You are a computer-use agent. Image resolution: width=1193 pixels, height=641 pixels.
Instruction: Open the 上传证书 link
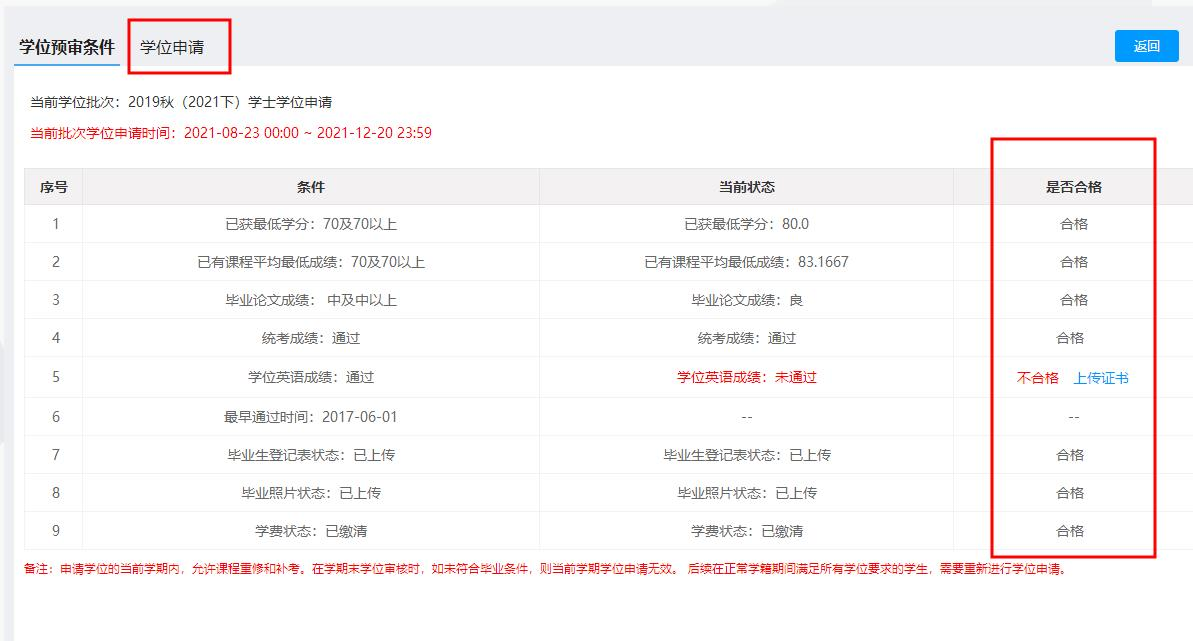[x=1100, y=378]
